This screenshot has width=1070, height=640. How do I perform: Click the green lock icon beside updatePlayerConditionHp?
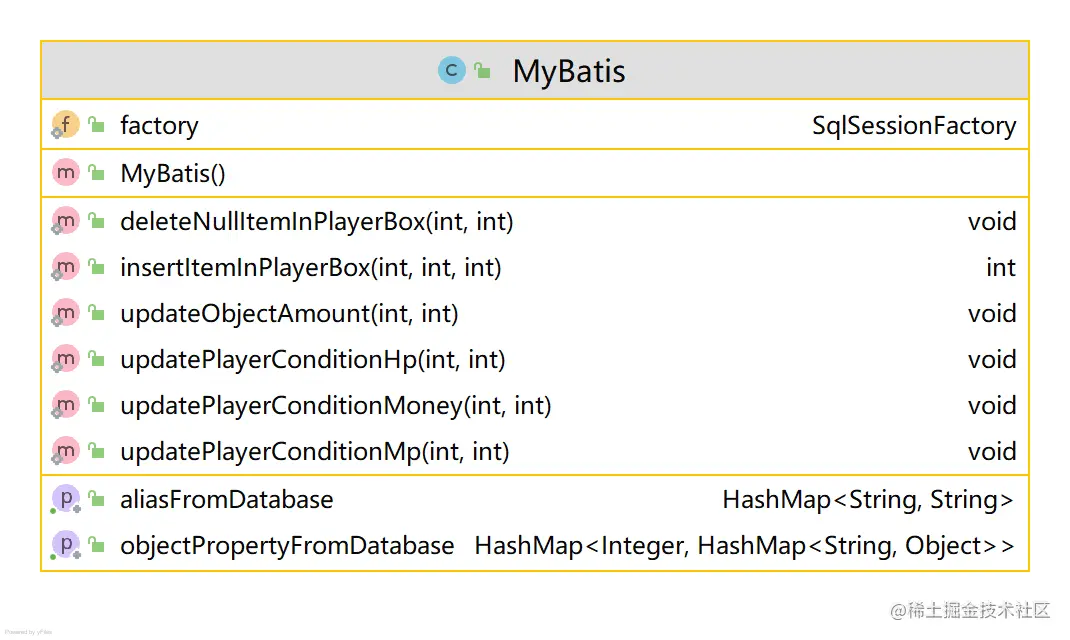(96, 359)
